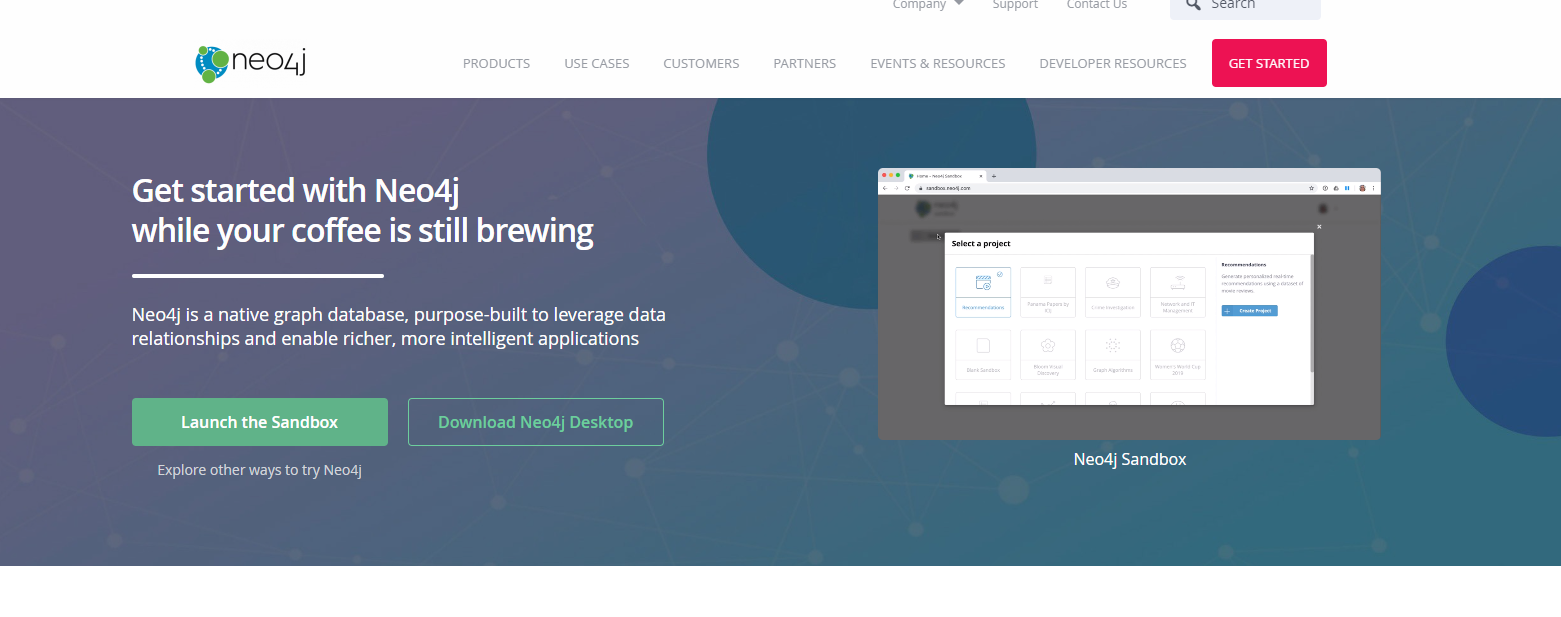This screenshot has width=1561, height=617.
Task: Open the Customers menu
Action: pyautogui.click(x=701, y=63)
